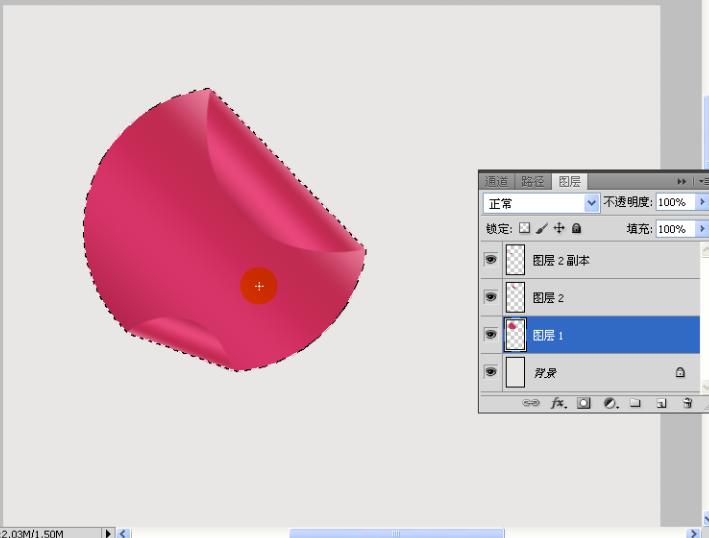Add a layer mask

[x=583, y=403]
